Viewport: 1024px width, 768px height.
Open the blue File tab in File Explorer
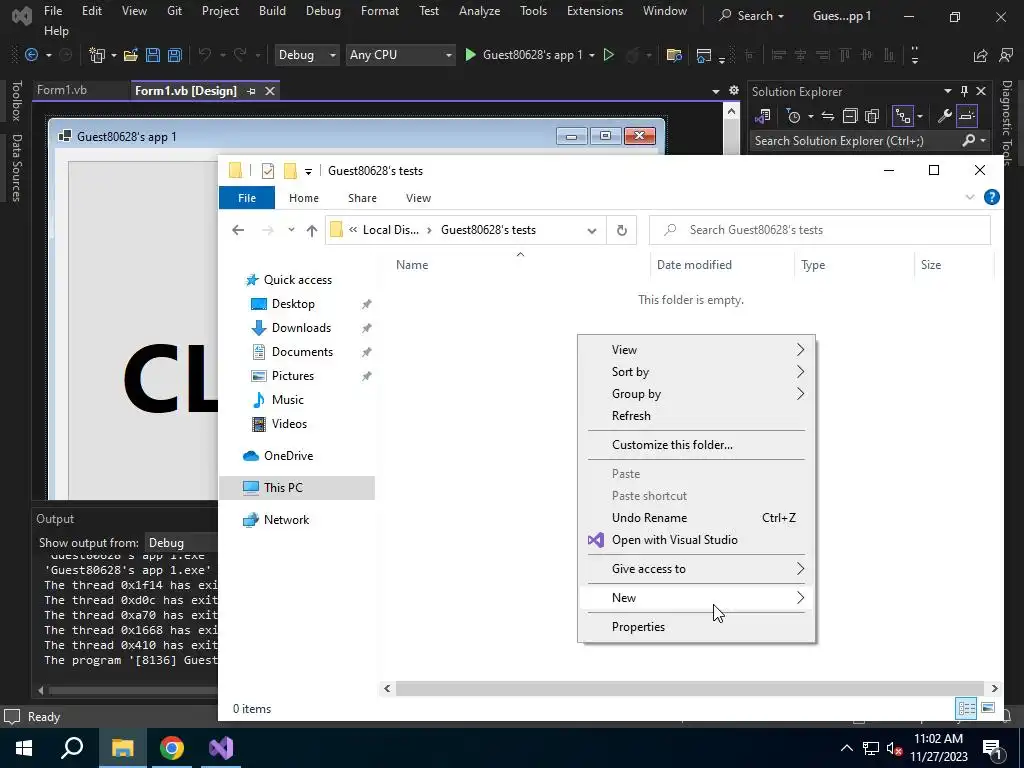[247, 198]
